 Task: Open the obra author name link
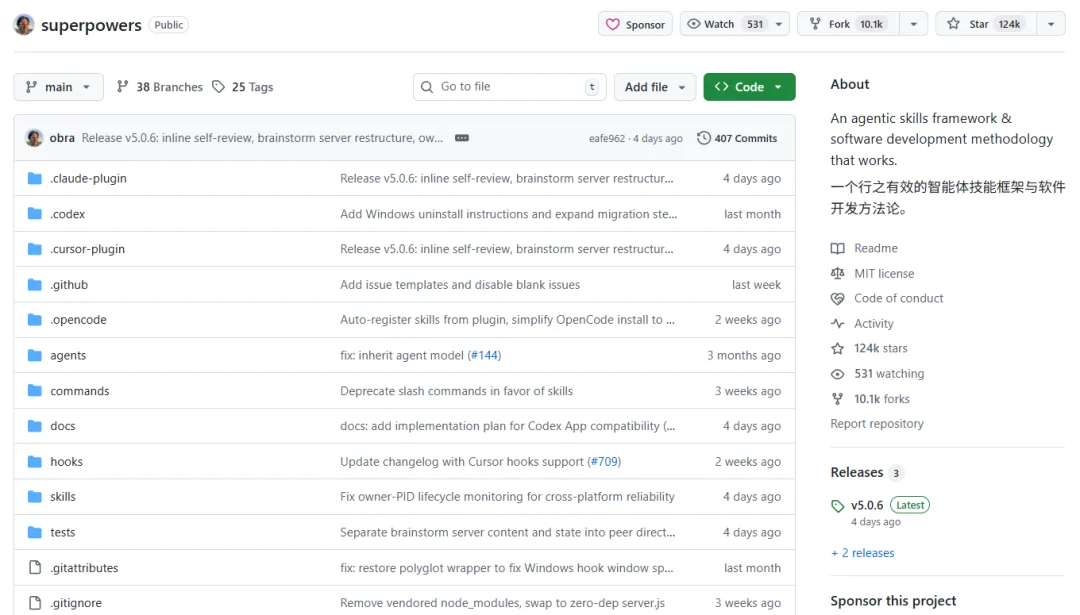(62, 138)
